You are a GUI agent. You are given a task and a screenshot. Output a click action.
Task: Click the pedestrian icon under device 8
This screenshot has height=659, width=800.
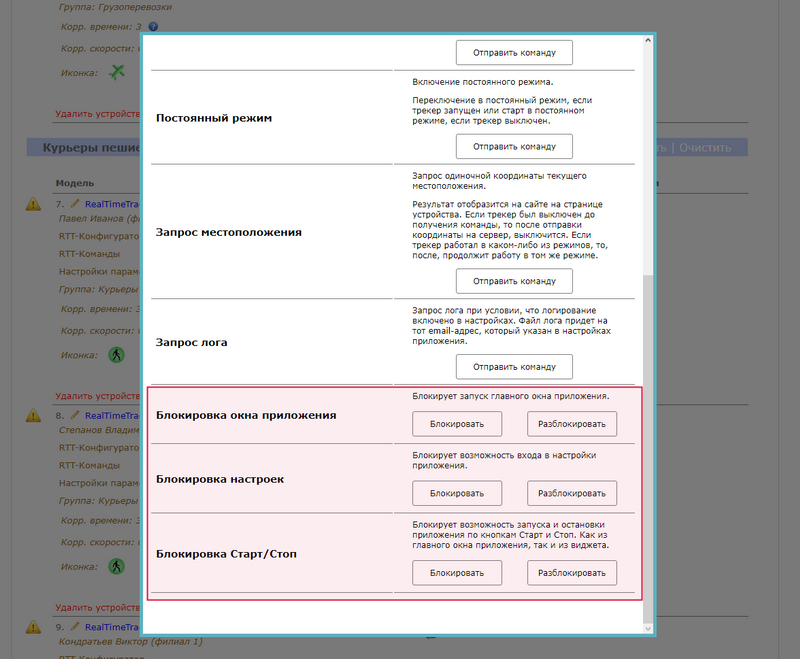tap(117, 565)
